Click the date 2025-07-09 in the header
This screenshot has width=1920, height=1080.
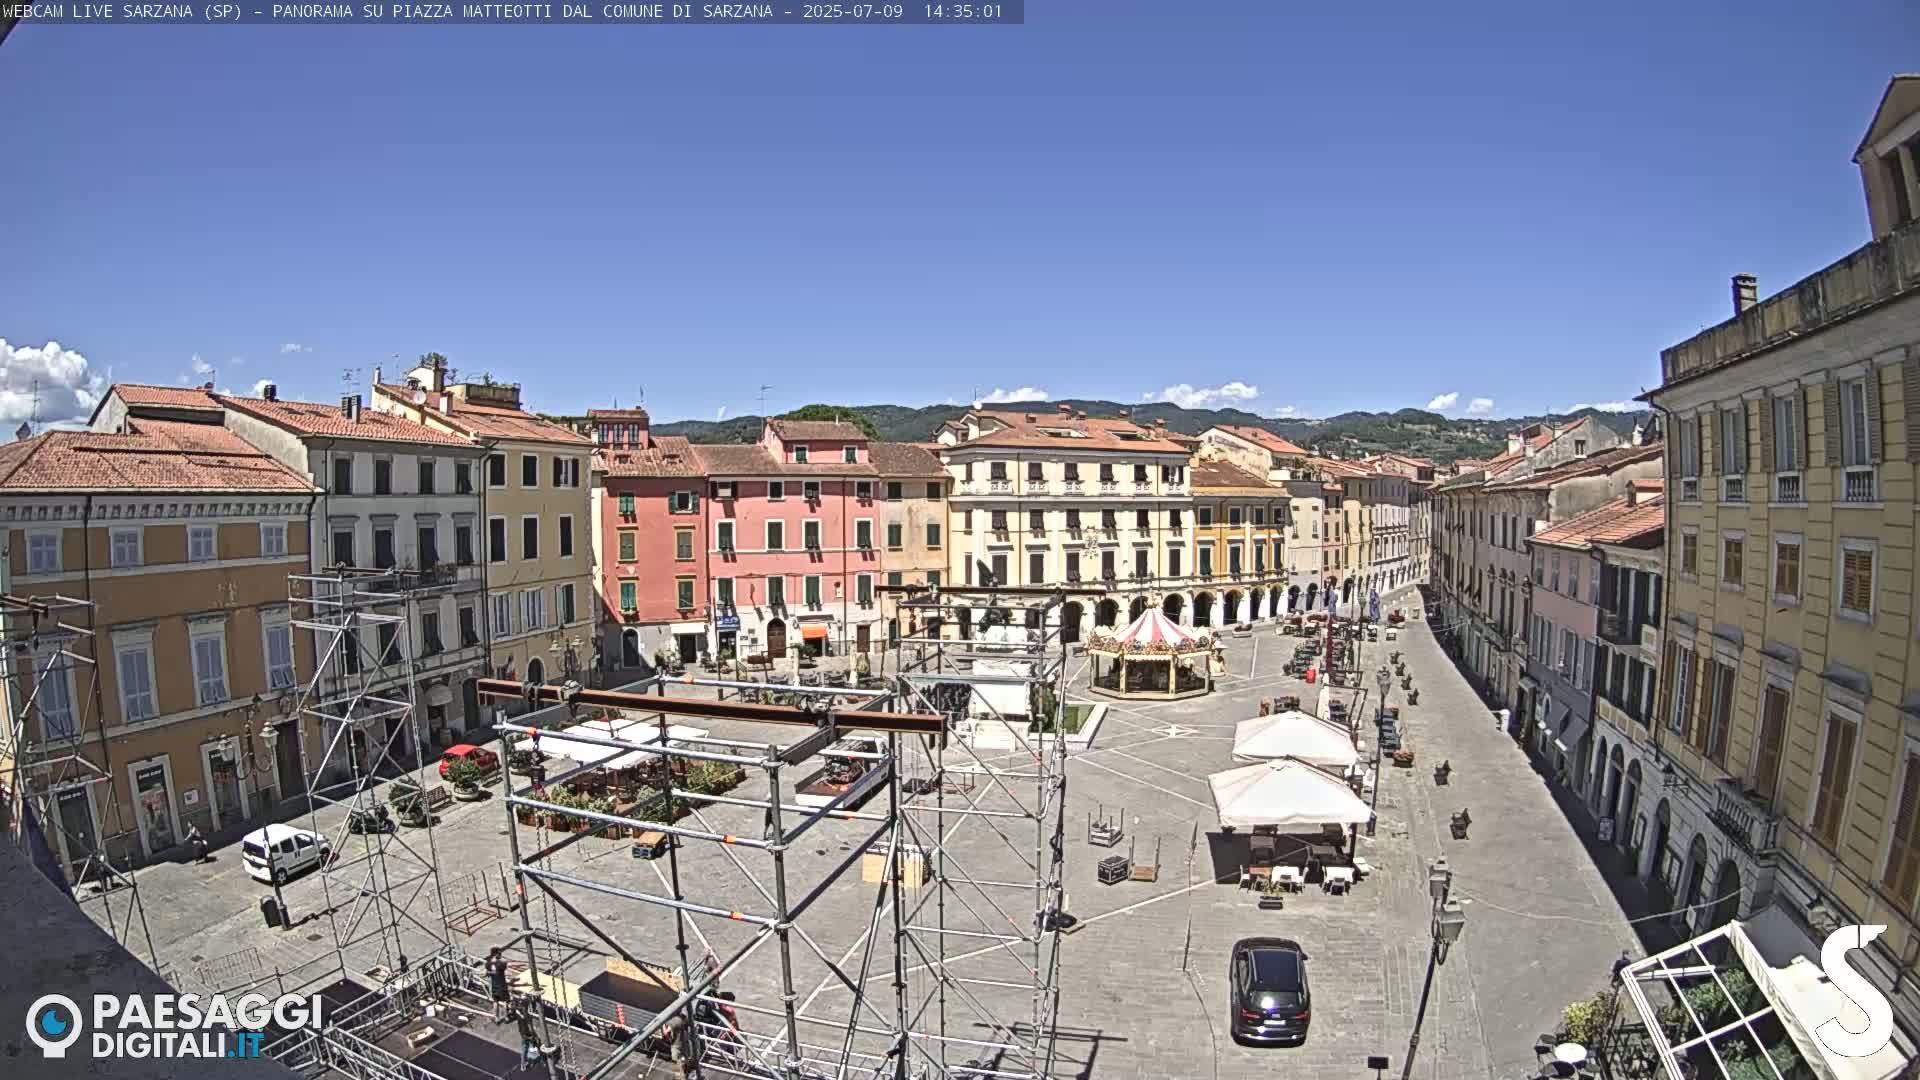(852, 11)
